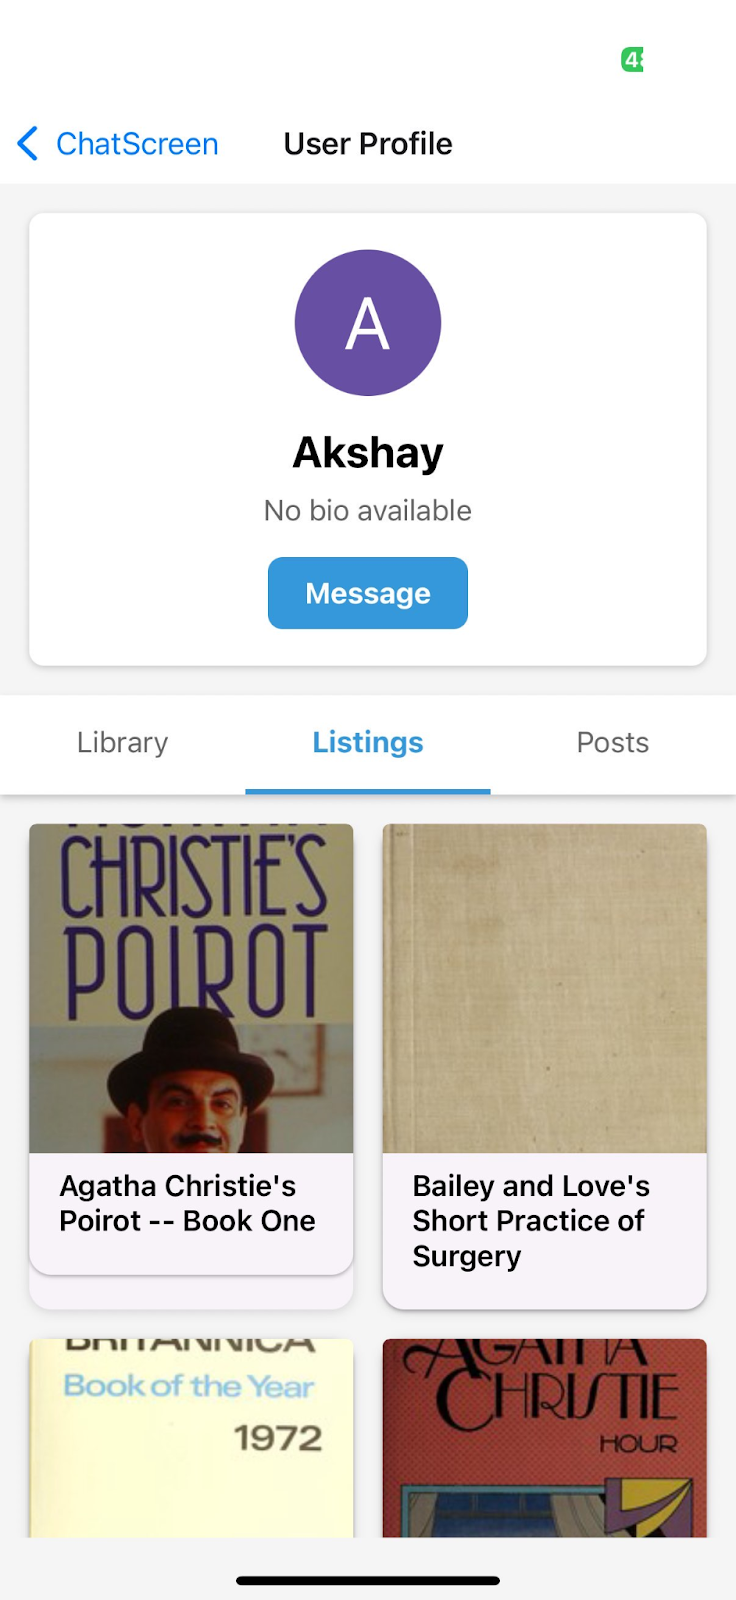Switch to the Library tab
The height and width of the screenshot is (1600, 736).
pyautogui.click(x=122, y=743)
